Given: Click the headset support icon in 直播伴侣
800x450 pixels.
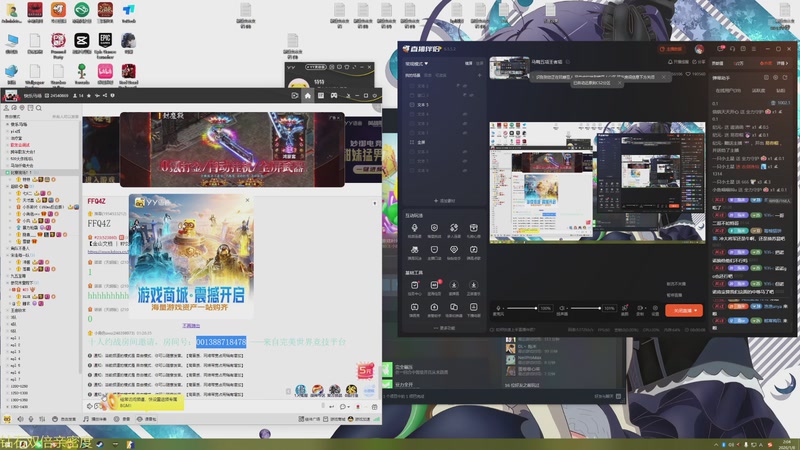Looking at the screenshot, I should [x=732, y=49].
